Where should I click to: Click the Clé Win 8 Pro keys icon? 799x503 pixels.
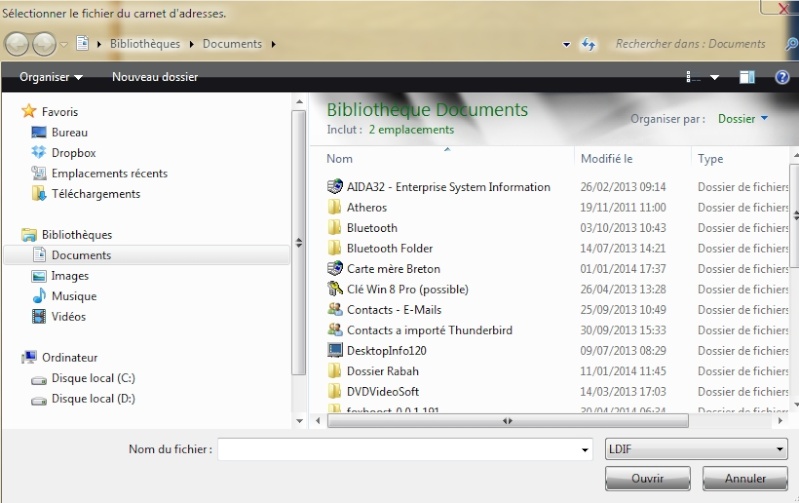335,289
